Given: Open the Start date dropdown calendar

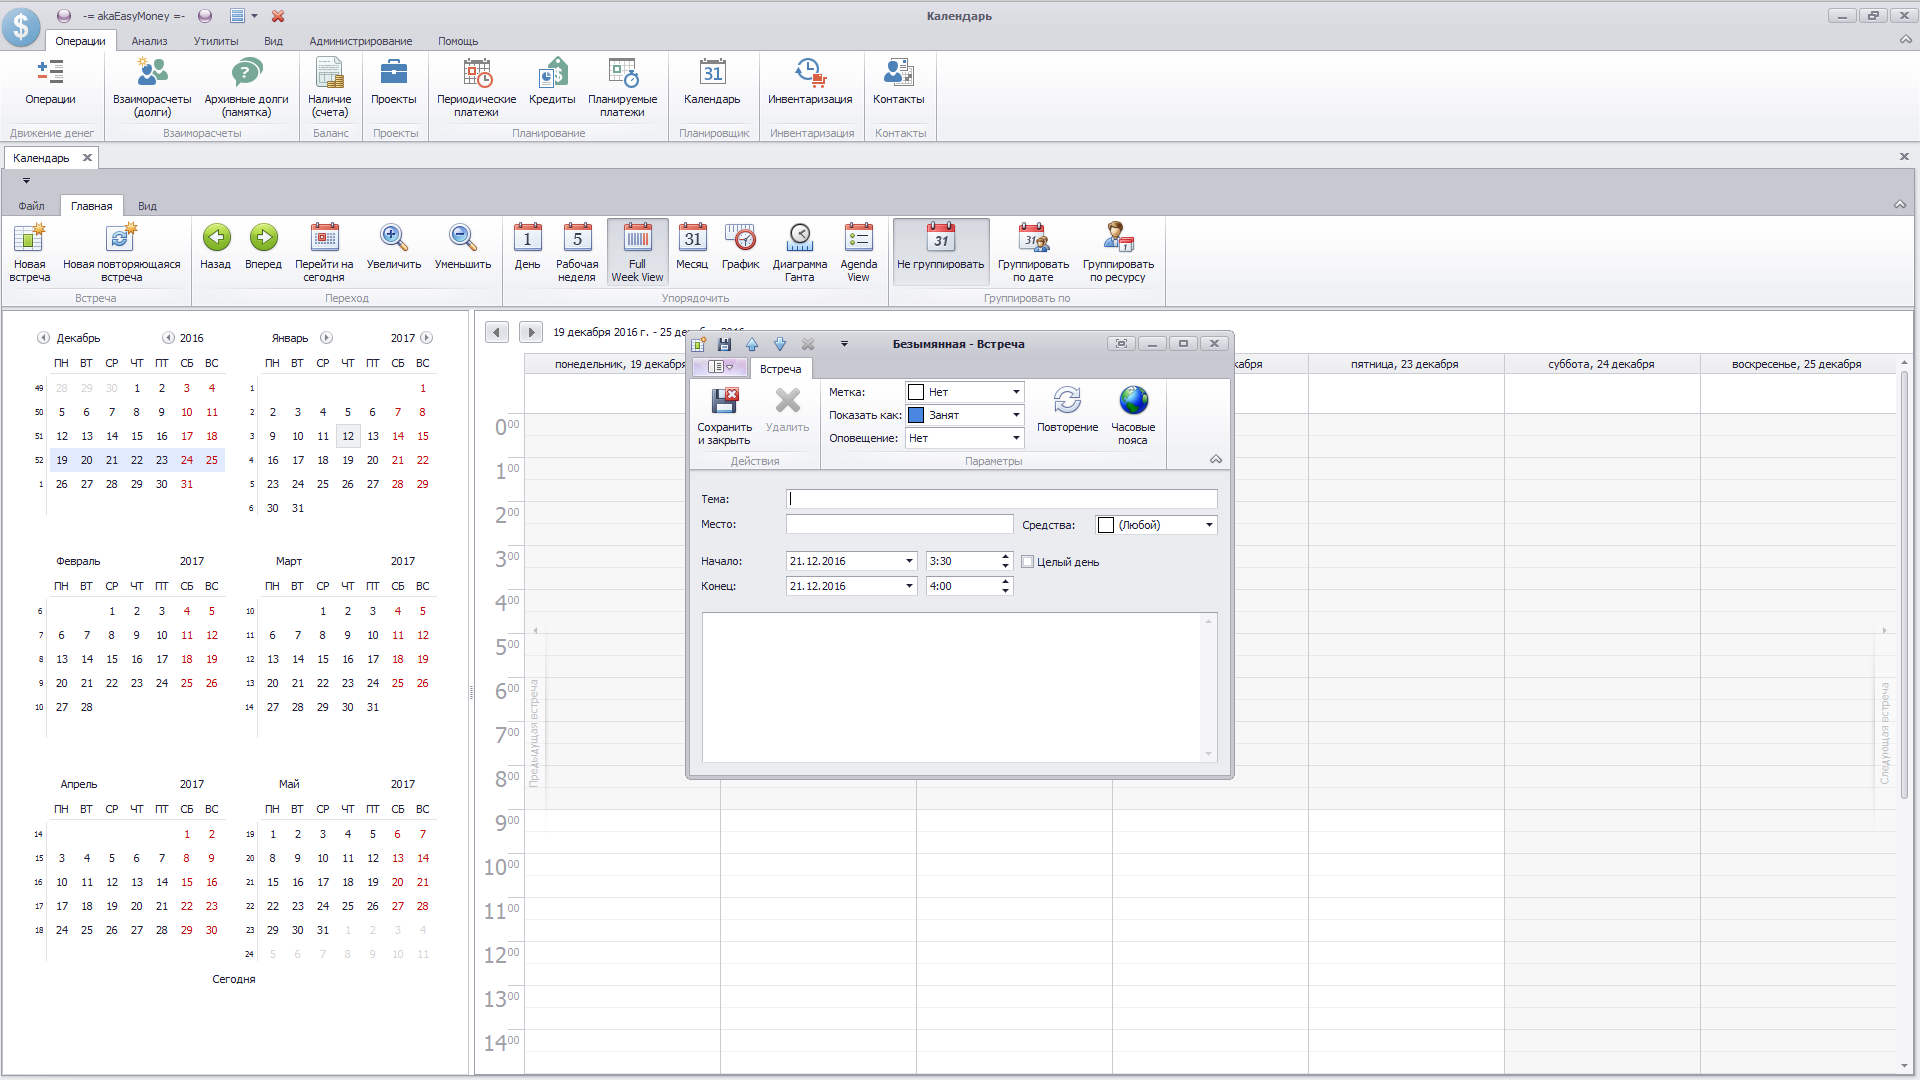Looking at the screenshot, I should pyautogui.click(x=909, y=561).
